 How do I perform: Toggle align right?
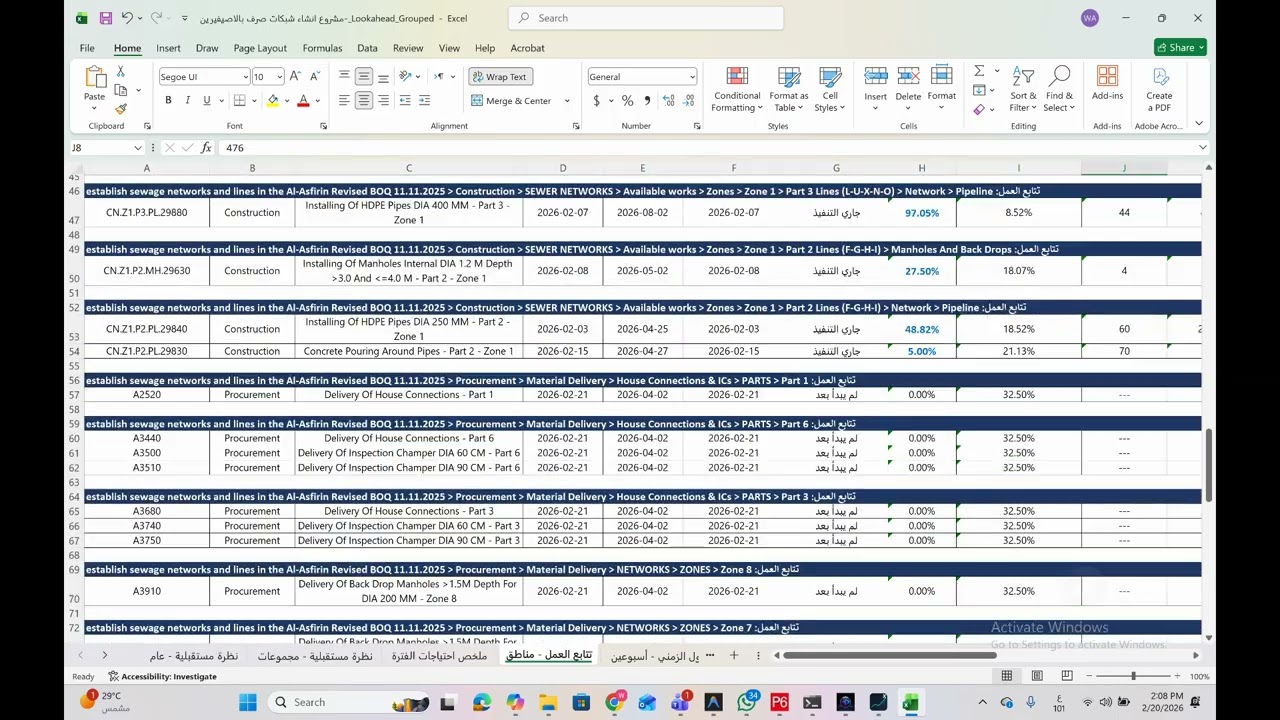pyautogui.click(x=383, y=101)
